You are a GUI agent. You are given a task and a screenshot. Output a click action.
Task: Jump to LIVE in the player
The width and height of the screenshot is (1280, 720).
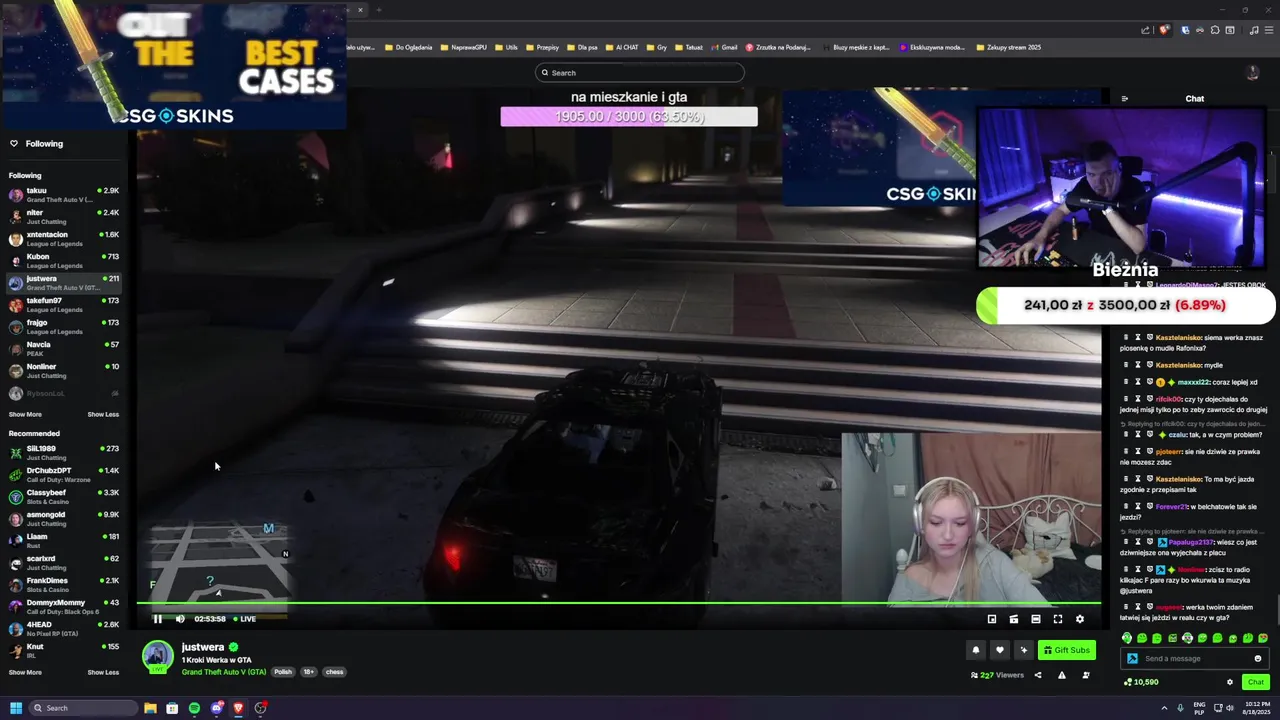coord(245,619)
